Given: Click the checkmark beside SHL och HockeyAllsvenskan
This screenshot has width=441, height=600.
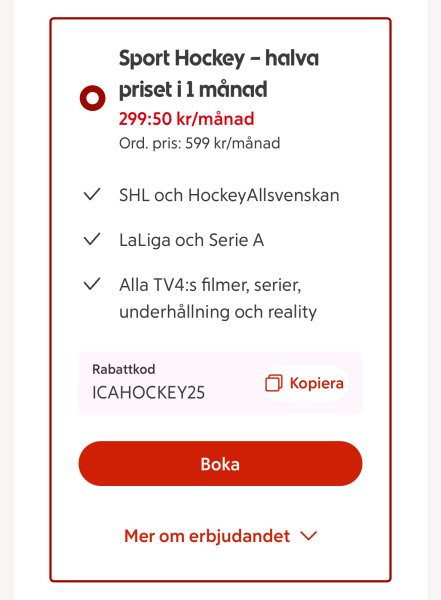Looking at the screenshot, I should (92, 194).
